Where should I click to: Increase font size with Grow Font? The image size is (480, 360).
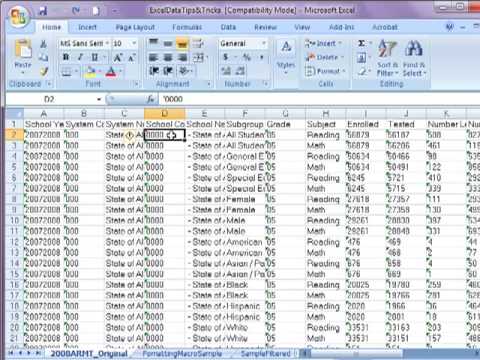point(117,57)
